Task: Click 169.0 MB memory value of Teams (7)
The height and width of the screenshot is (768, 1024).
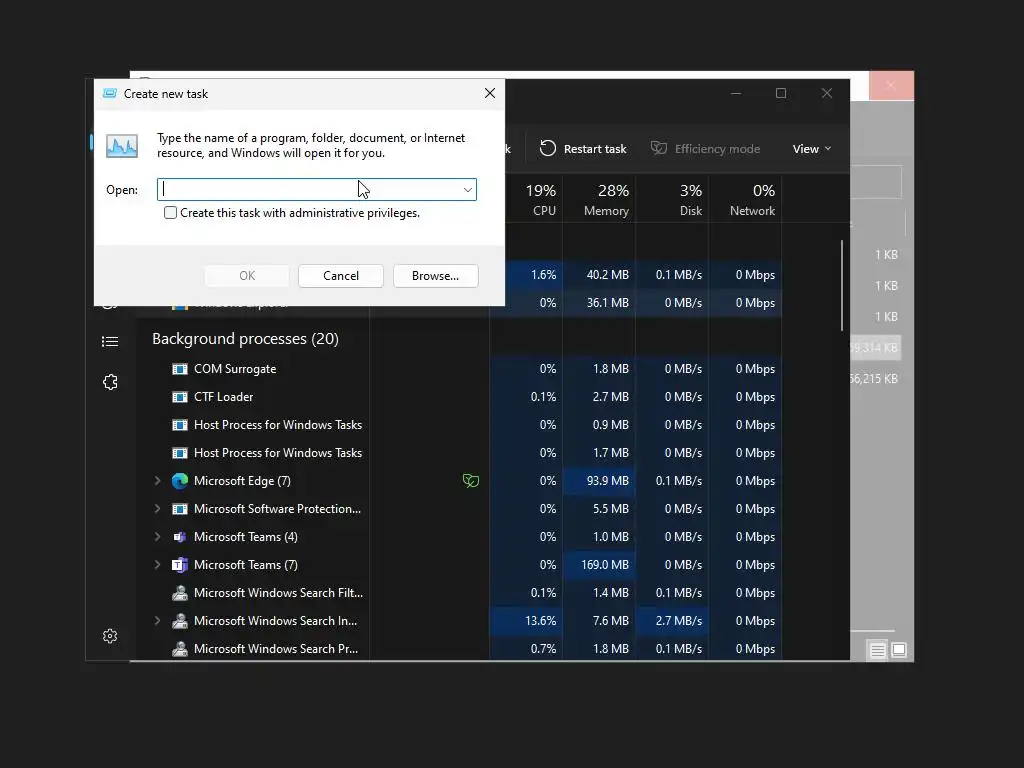Action: (x=599, y=565)
